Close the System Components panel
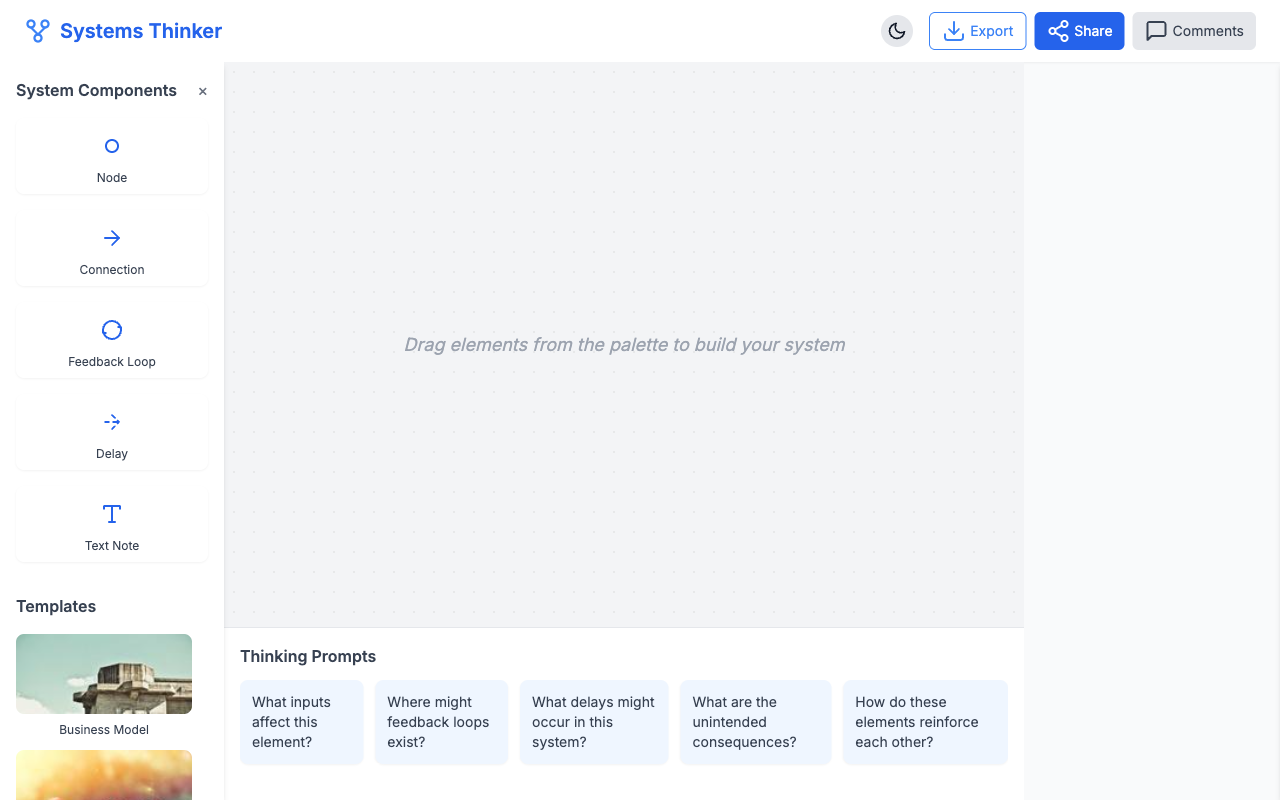Screen dimensions: 1280x800 click(202, 91)
